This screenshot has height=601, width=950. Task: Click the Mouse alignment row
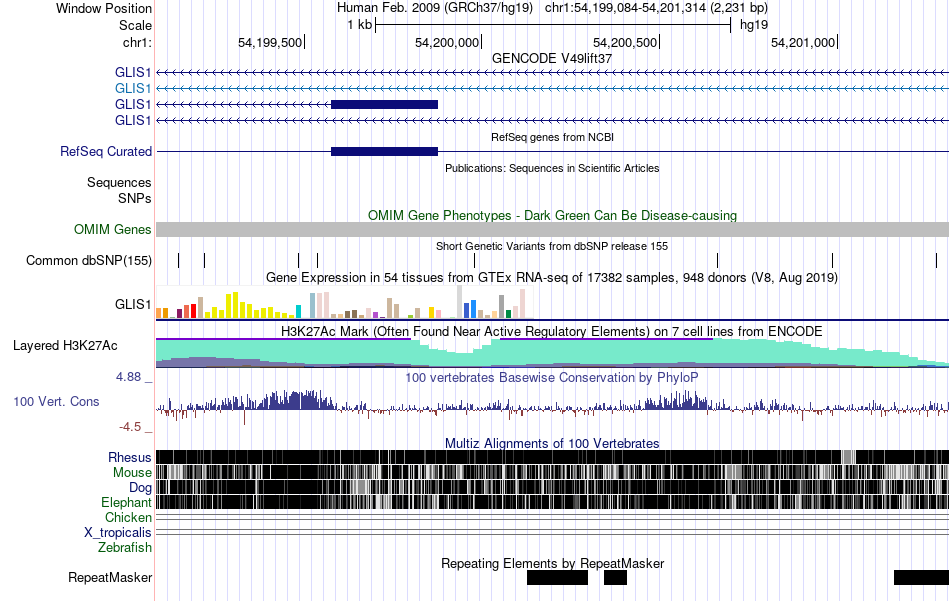click(553, 473)
